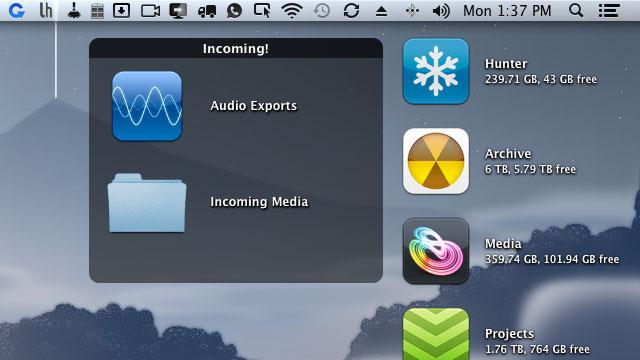640x360 pixels.
Task: Open the volume speaker menu
Action: [x=441, y=11]
